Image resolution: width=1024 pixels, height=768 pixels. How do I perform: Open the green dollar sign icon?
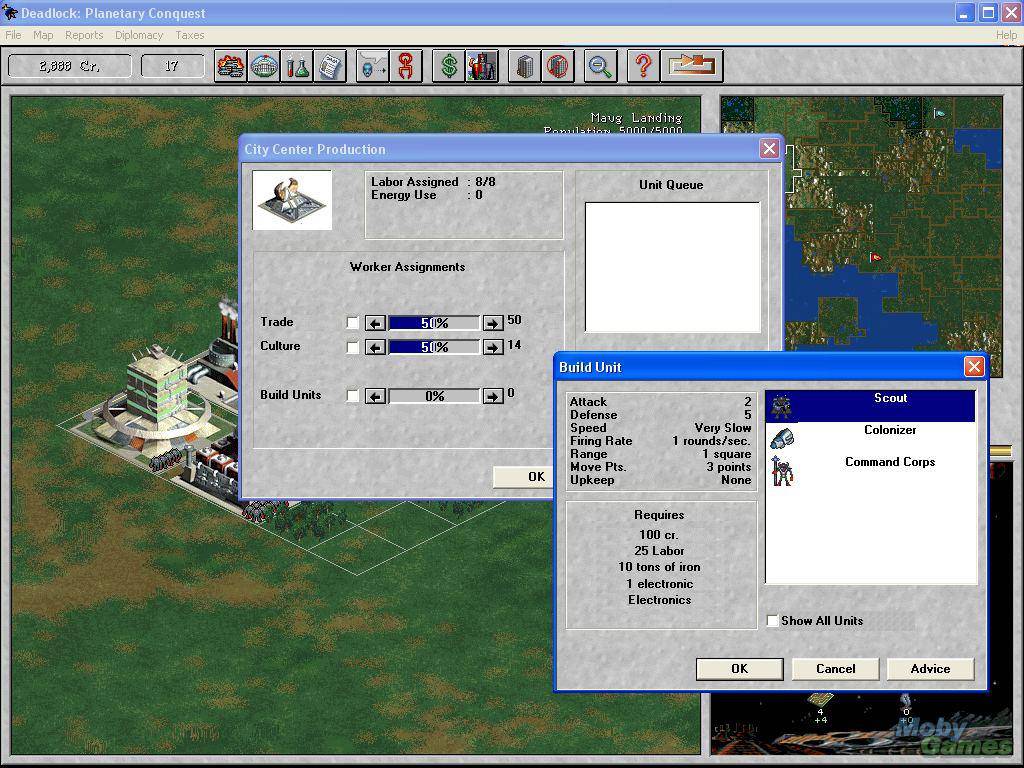[449, 66]
